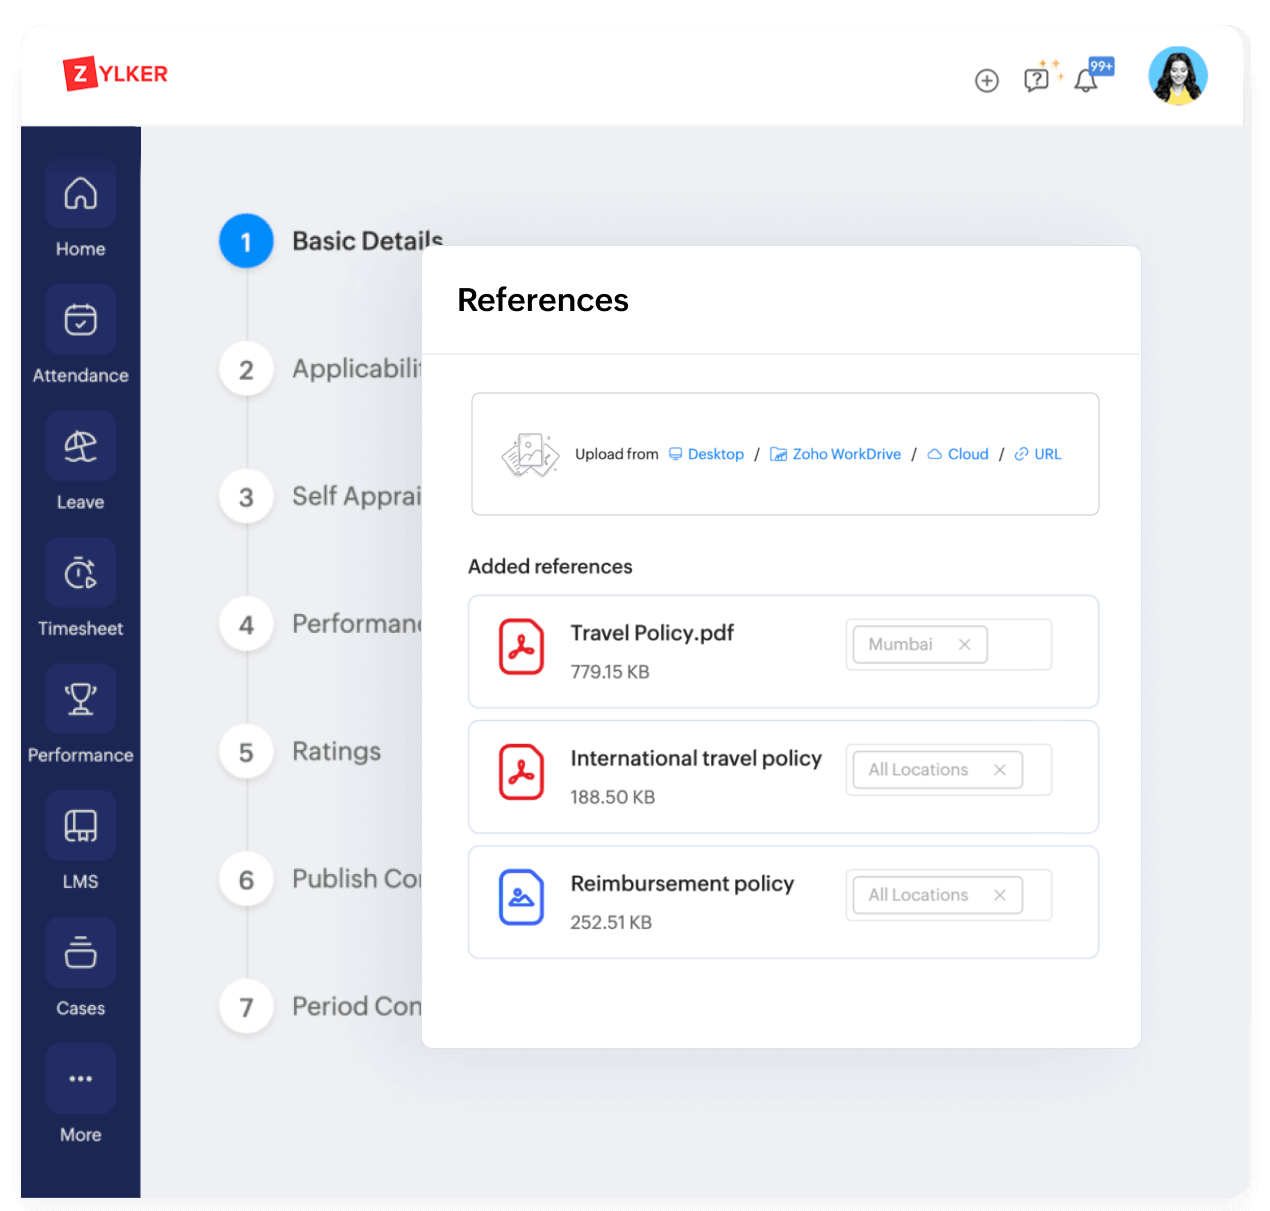Show More options in sidebar
Viewport: 1270px width, 1211px height.
80,1079
